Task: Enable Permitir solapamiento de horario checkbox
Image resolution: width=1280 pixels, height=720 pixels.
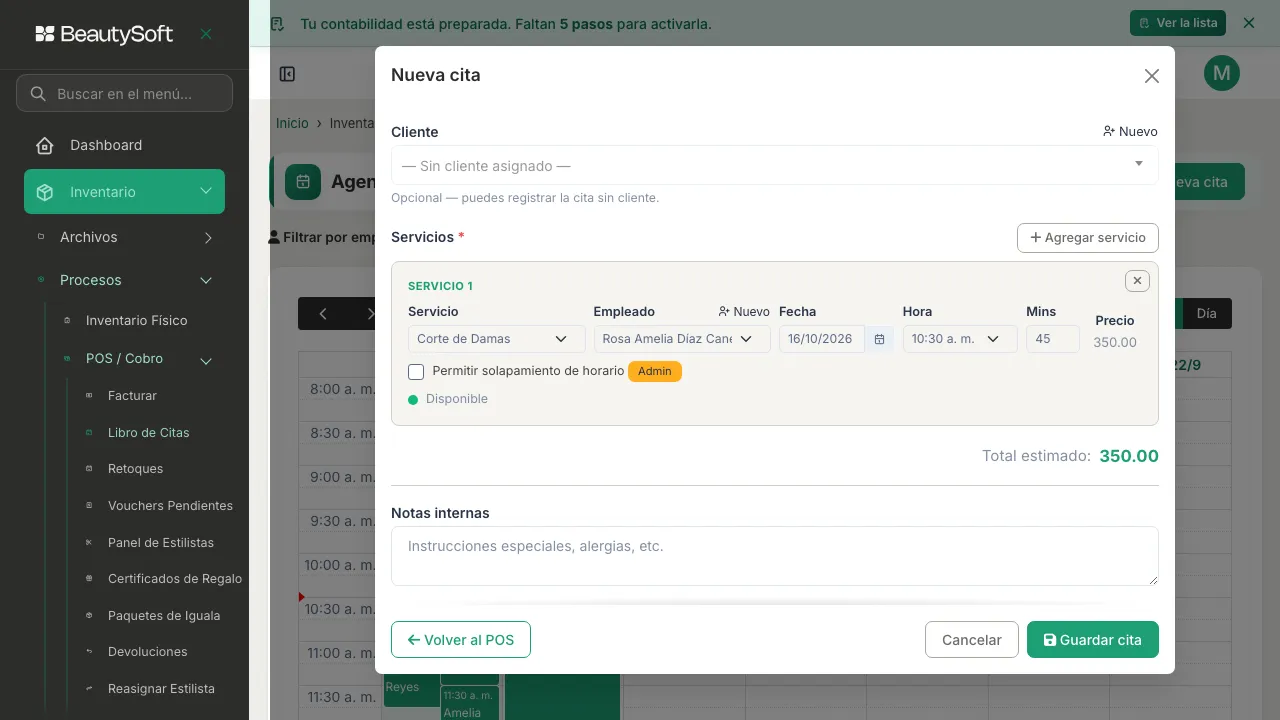Action: (x=417, y=372)
